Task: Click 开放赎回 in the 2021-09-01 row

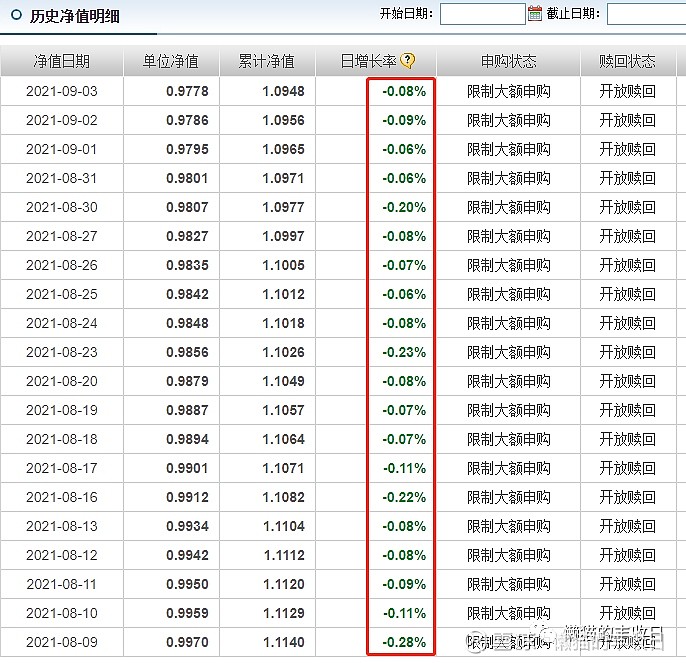Action: 627,150
